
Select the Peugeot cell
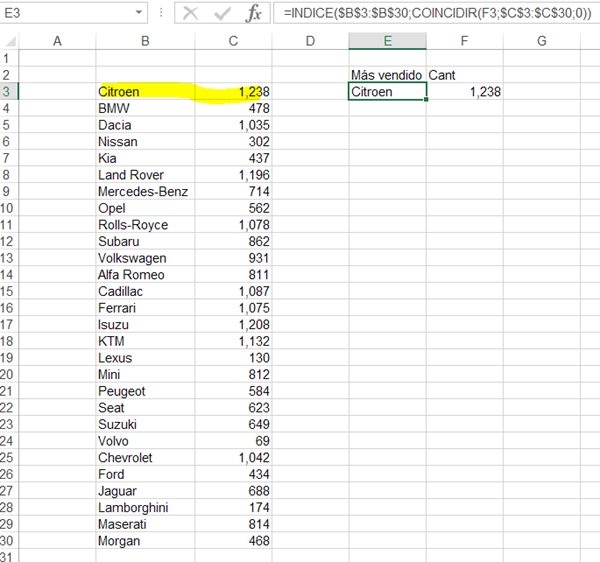pyautogui.click(x=145, y=391)
